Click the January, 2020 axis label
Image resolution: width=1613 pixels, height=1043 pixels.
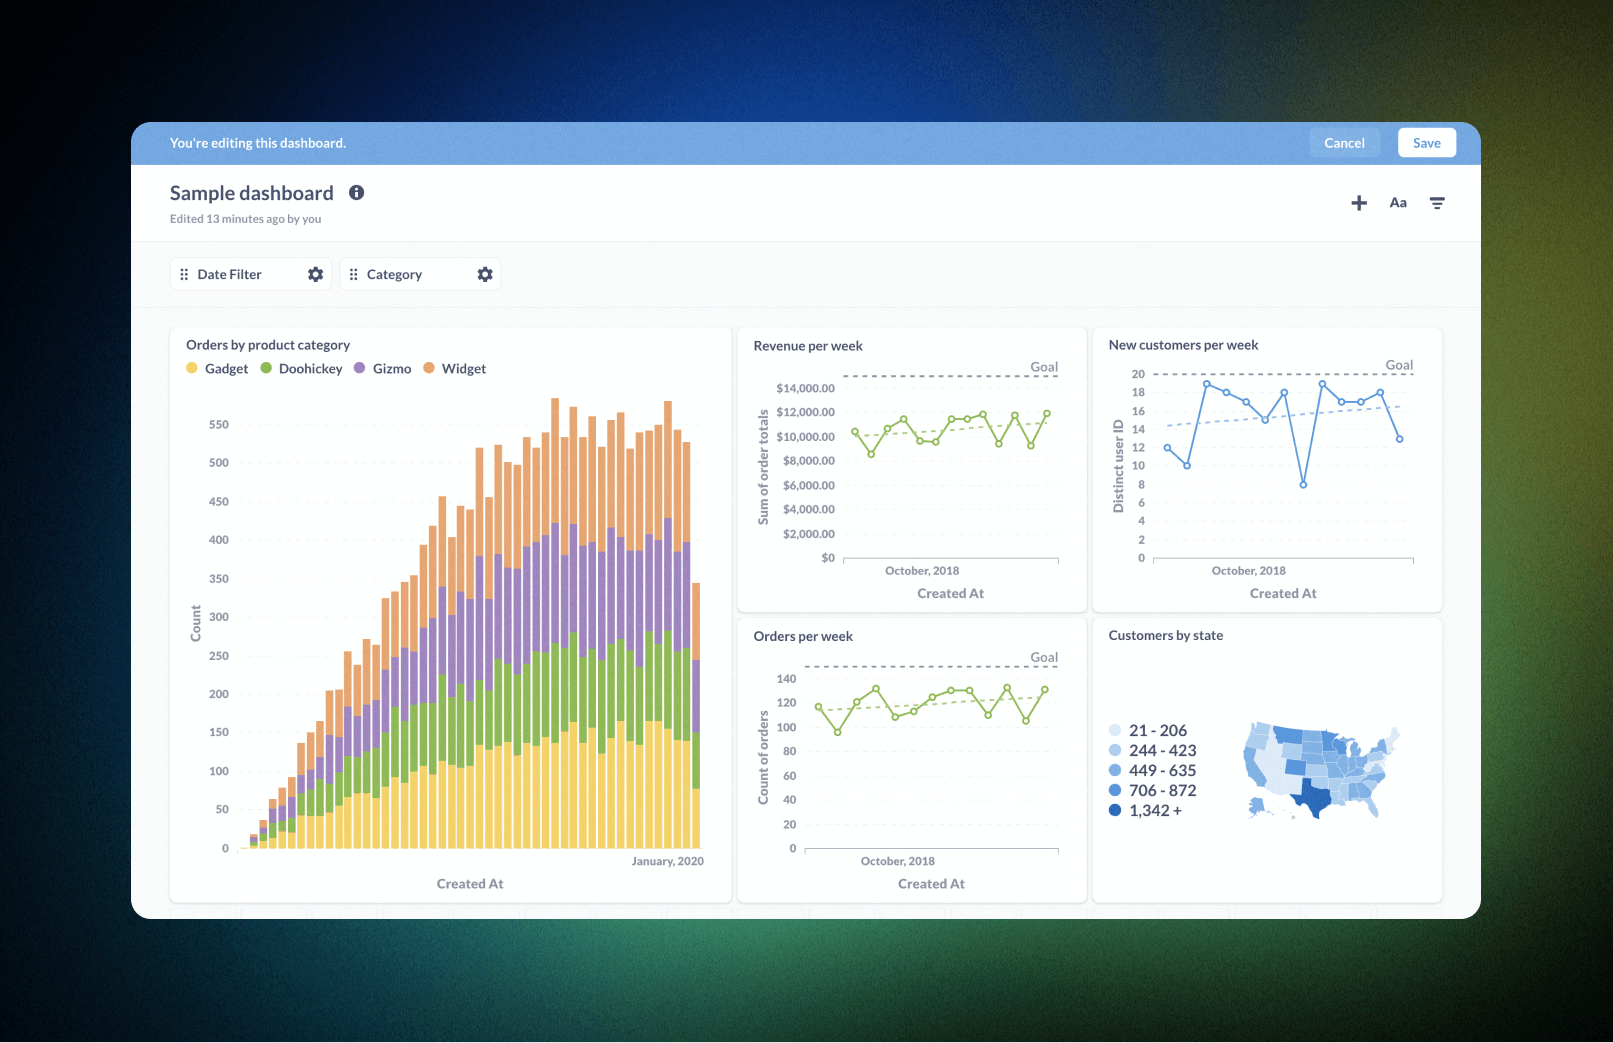pyautogui.click(x=667, y=861)
